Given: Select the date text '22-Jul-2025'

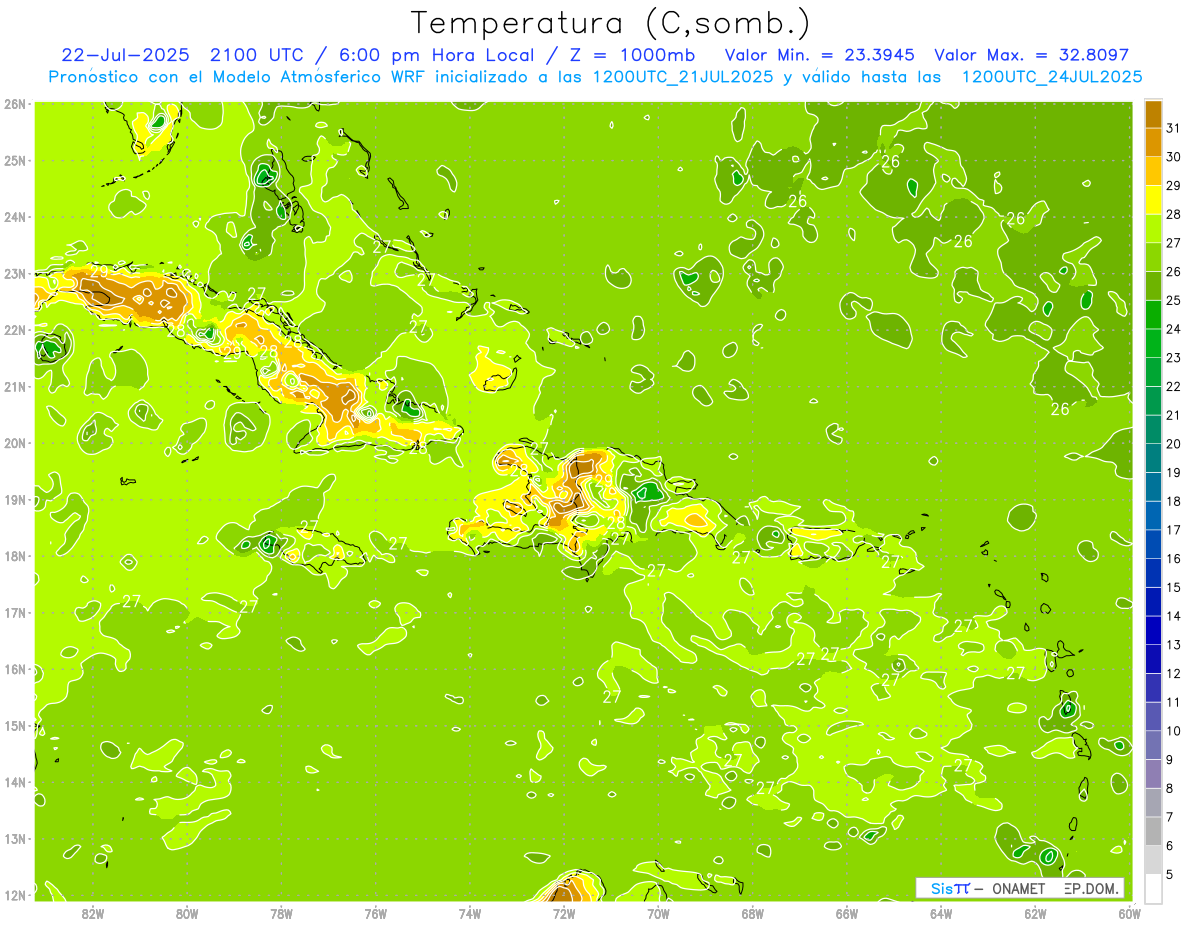Looking at the screenshot, I should [127, 55].
